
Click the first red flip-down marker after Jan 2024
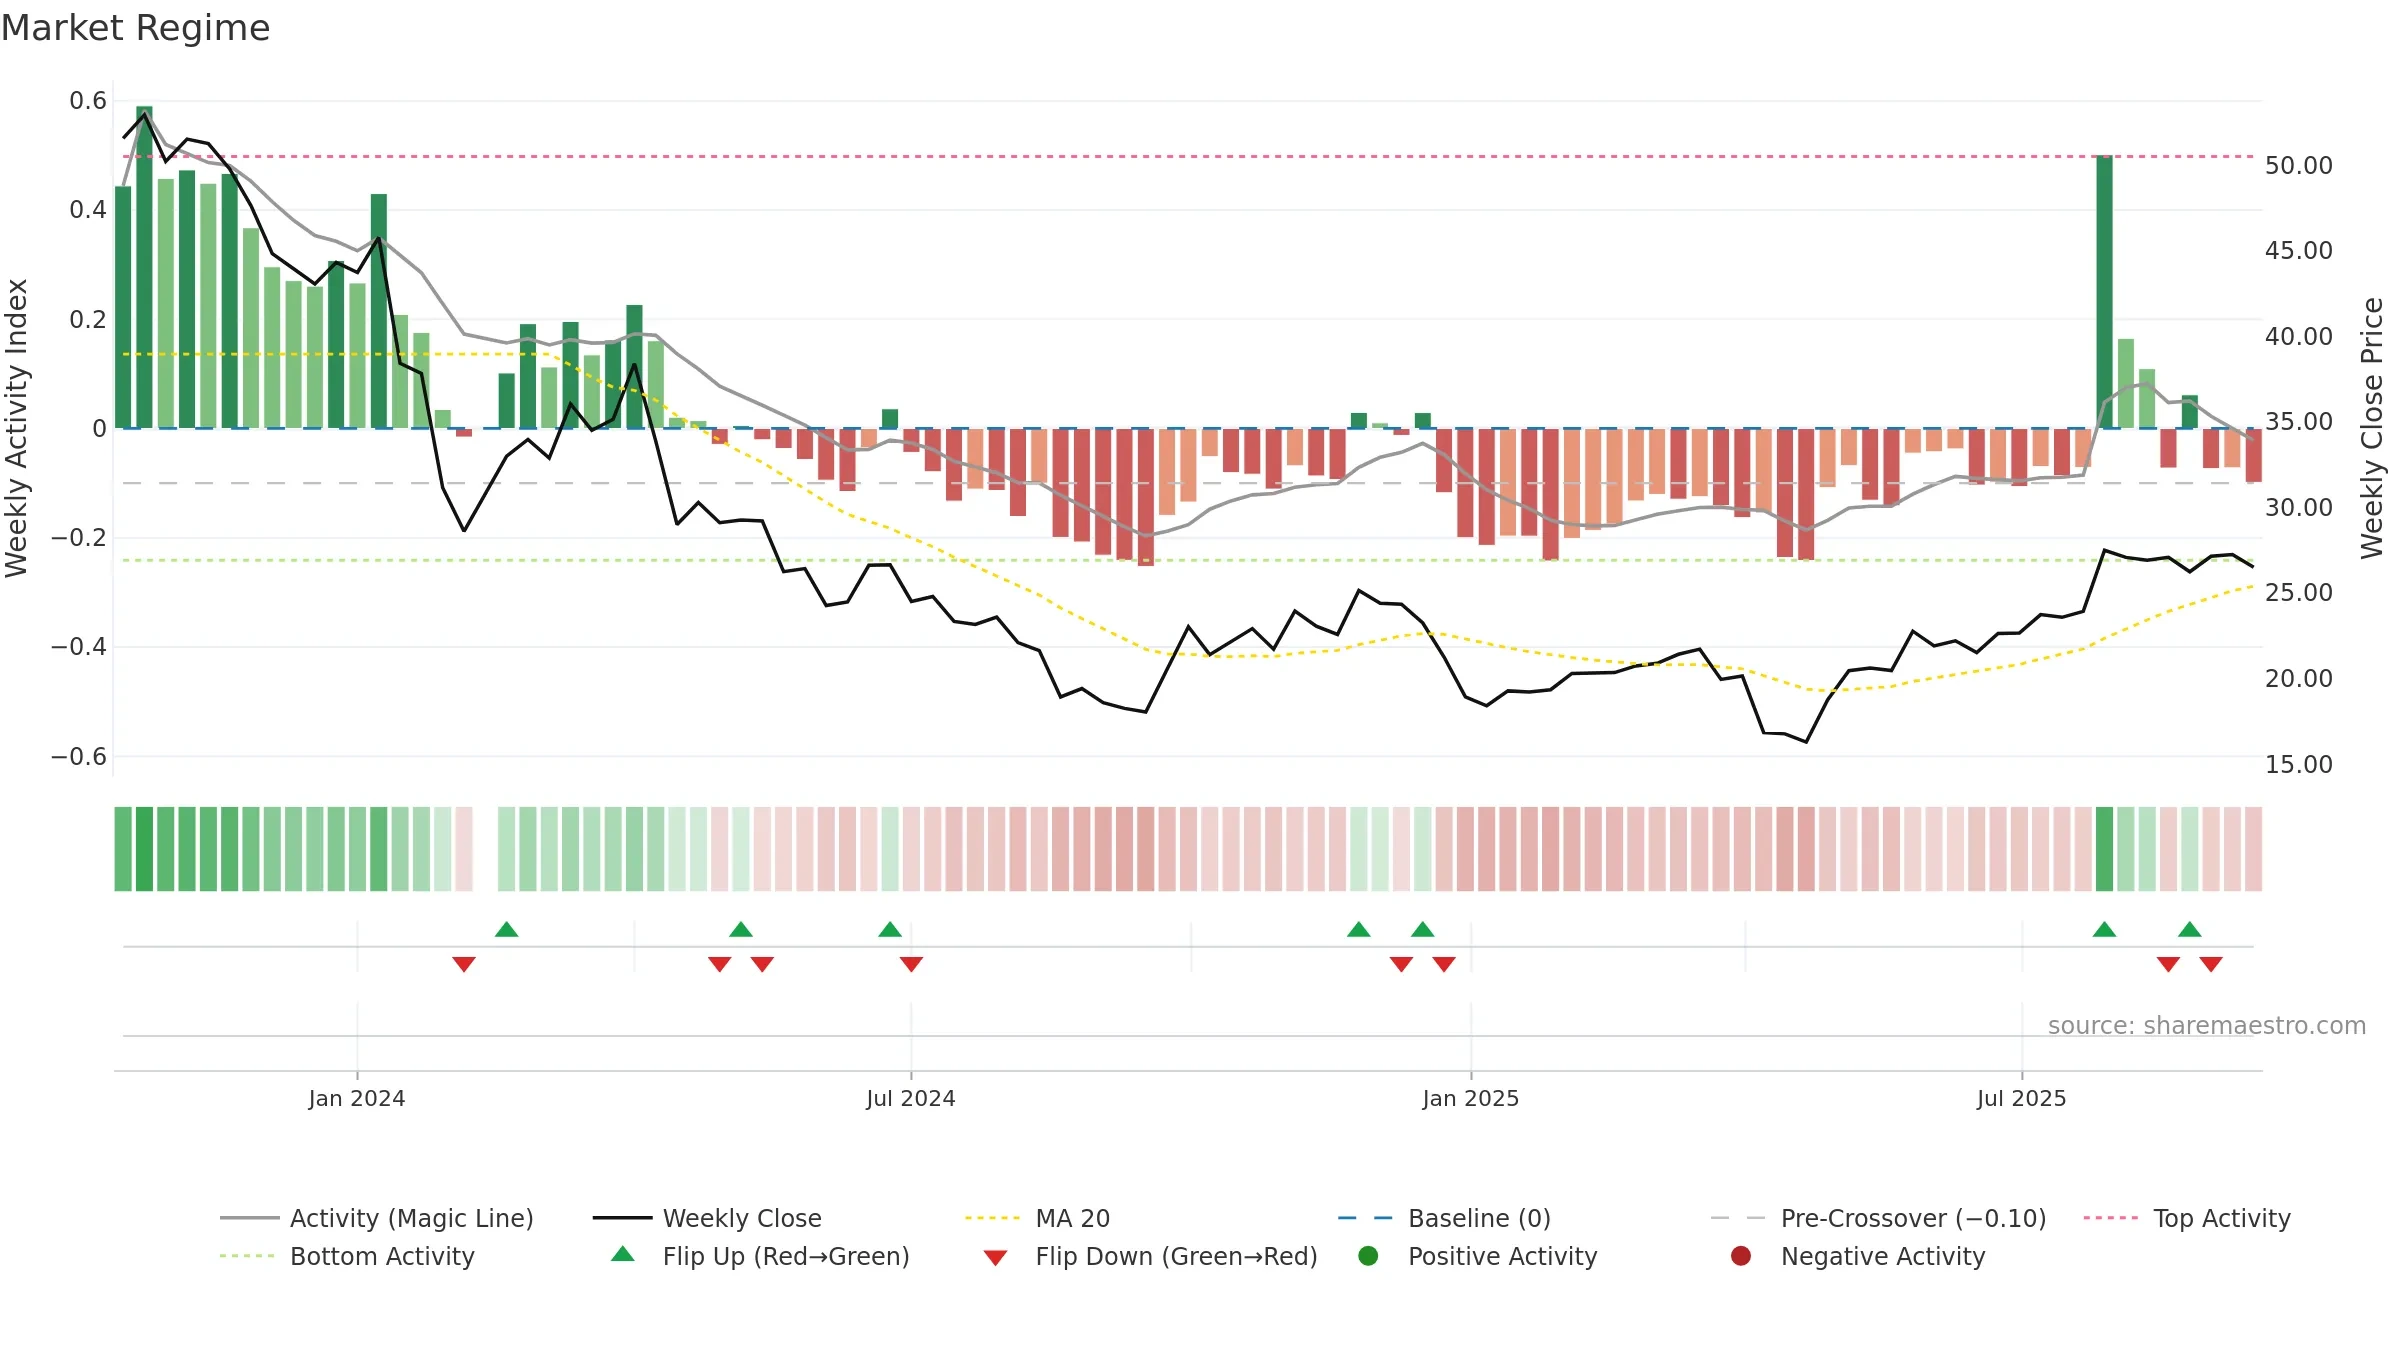tap(464, 964)
